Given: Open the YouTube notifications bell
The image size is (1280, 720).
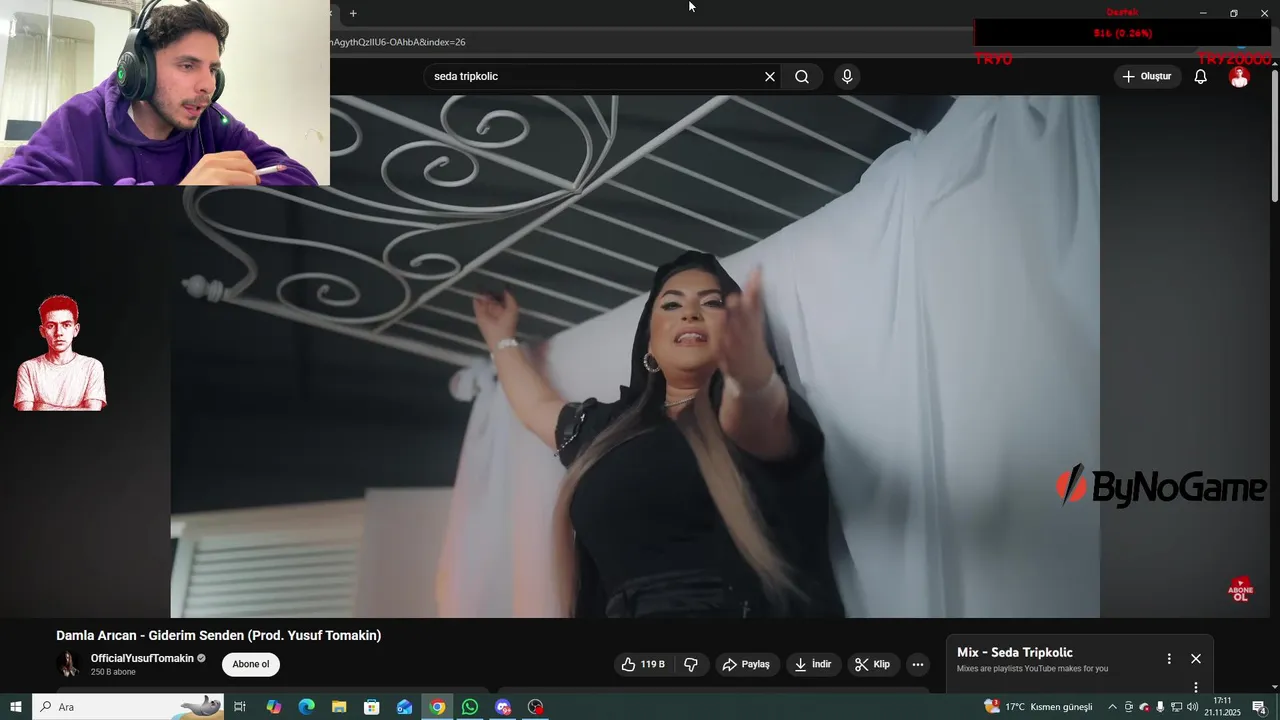Looking at the screenshot, I should tap(1201, 77).
